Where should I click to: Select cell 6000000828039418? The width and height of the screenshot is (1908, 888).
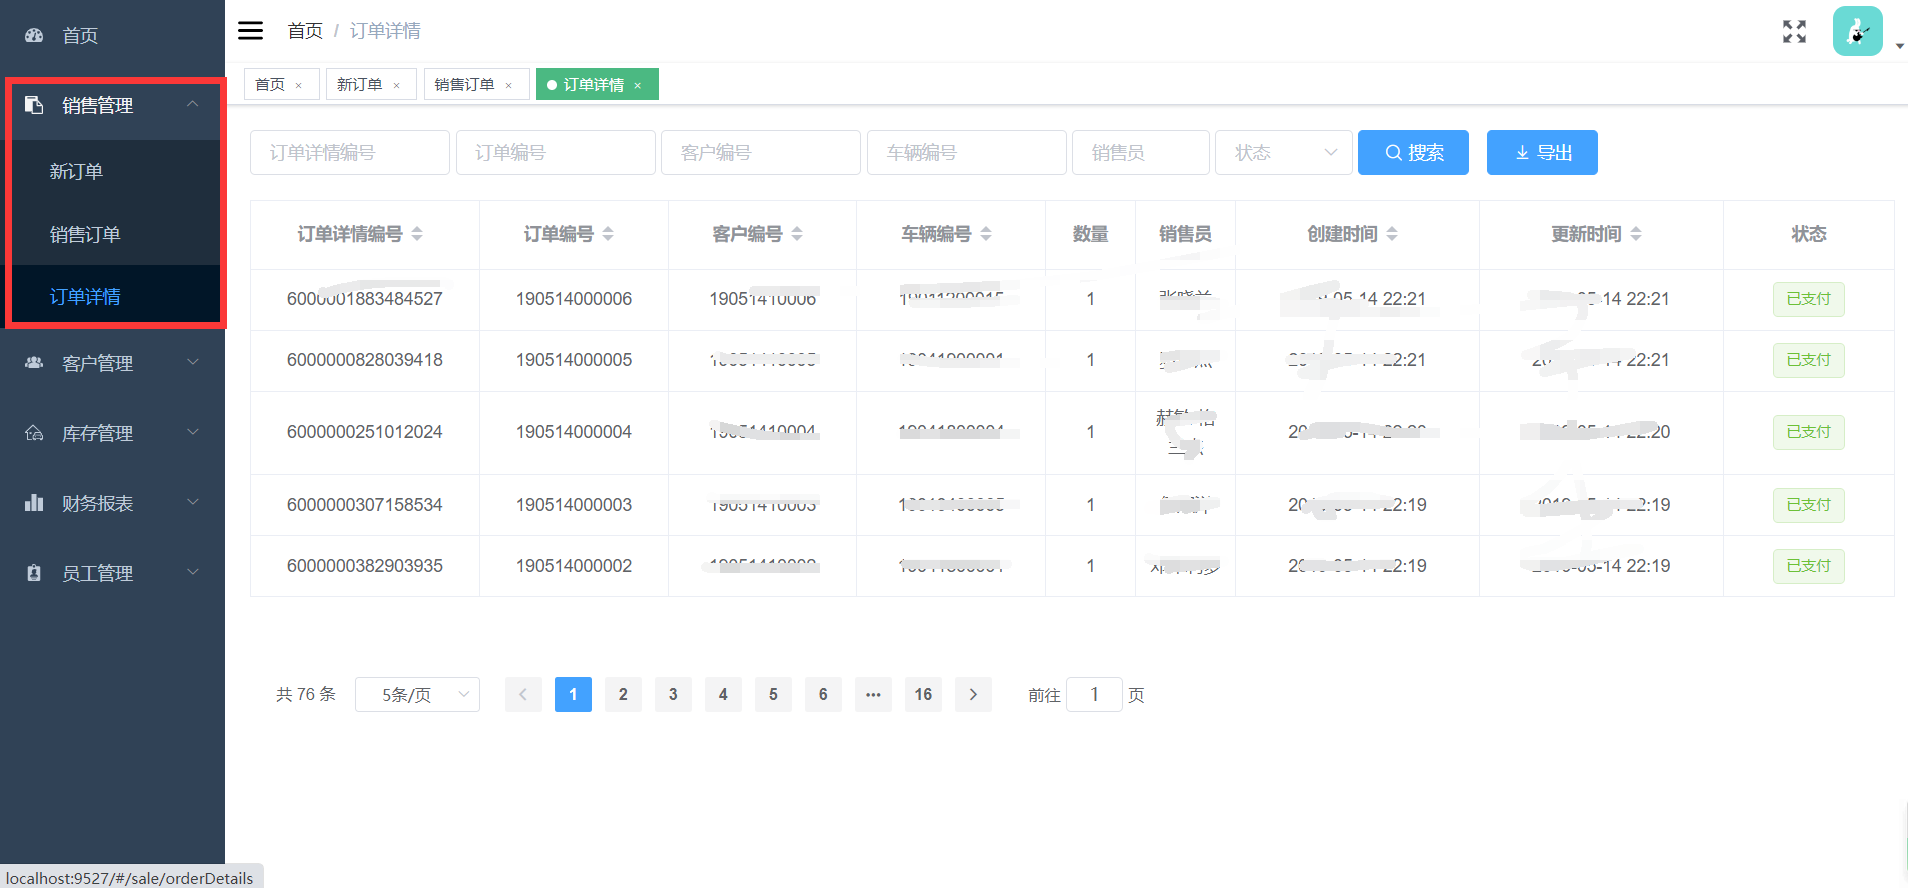365,360
